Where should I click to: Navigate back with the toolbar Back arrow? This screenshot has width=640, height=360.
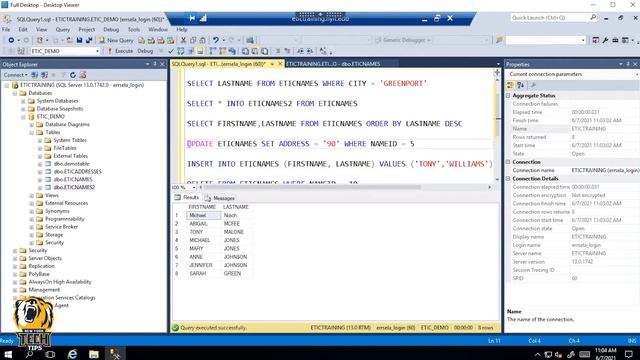coord(11,40)
